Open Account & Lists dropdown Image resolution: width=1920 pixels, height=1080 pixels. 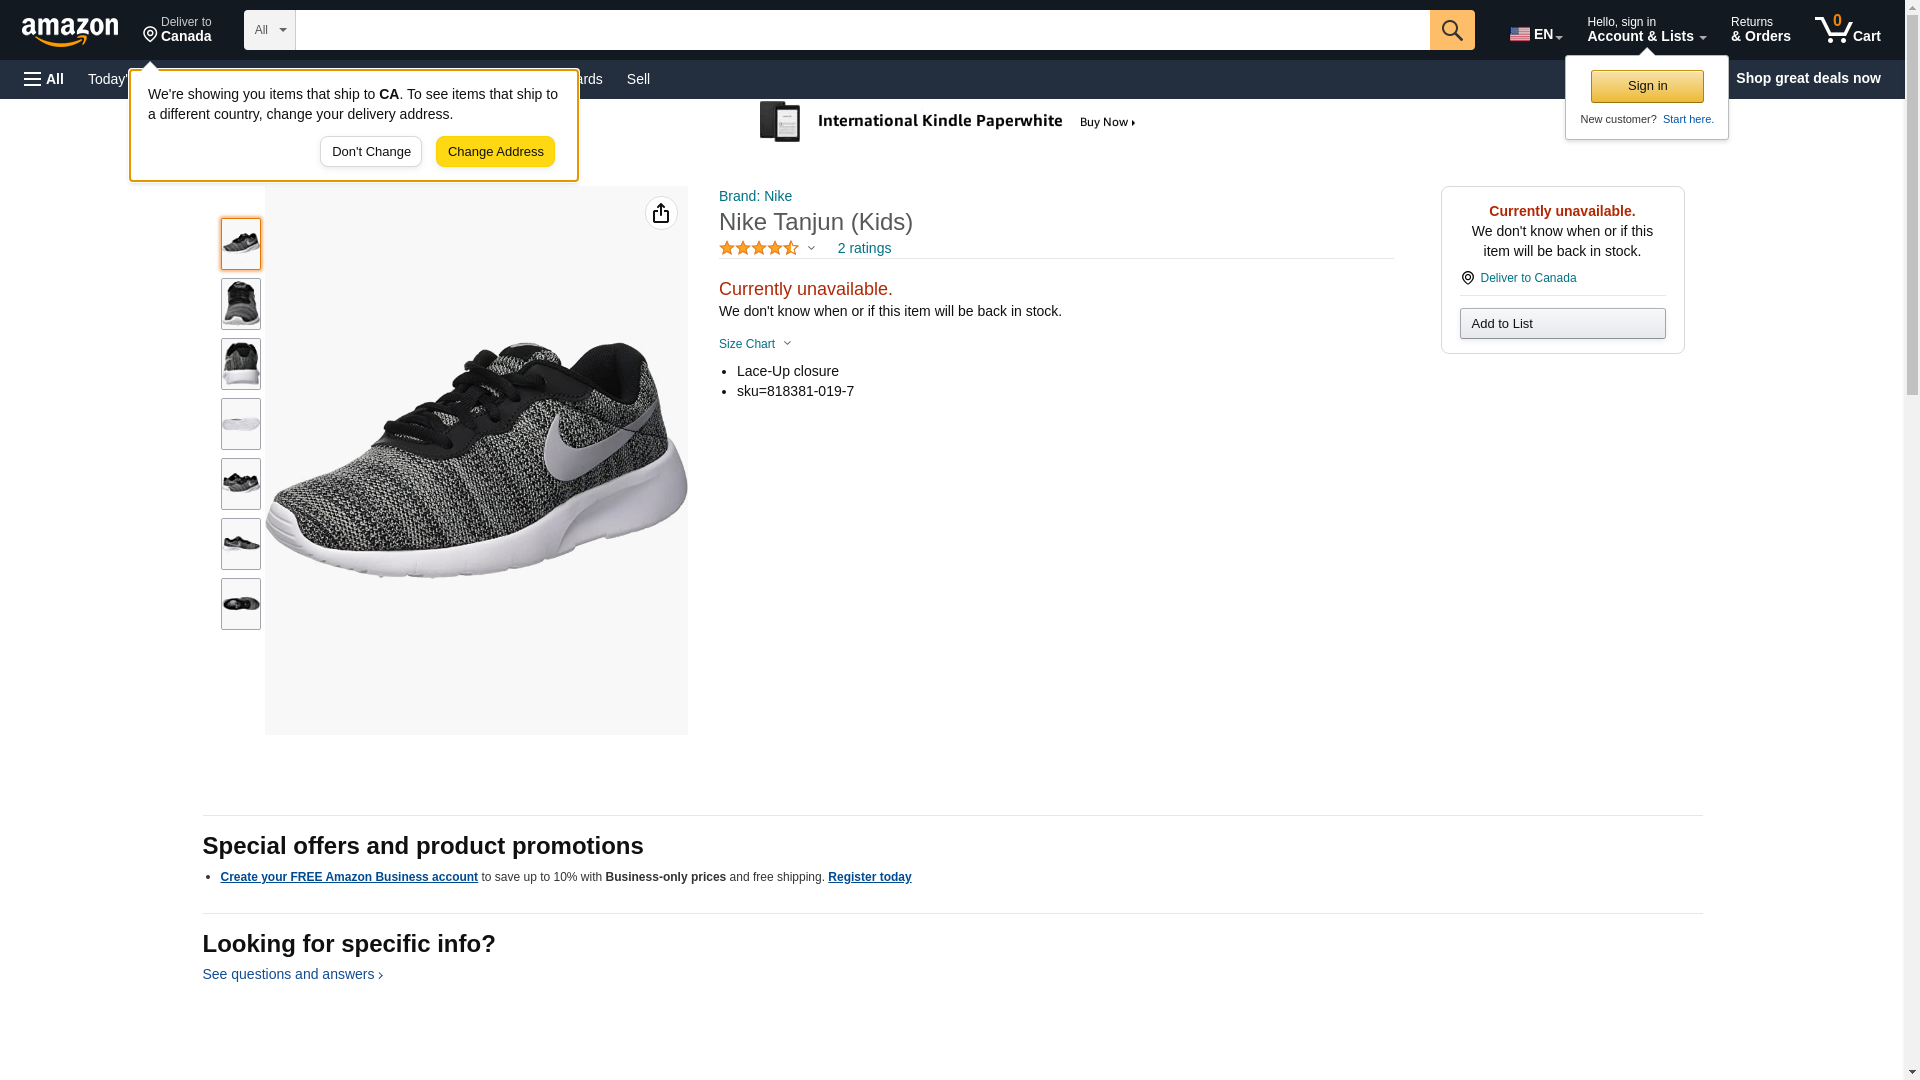pyautogui.click(x=1645, y=30)
